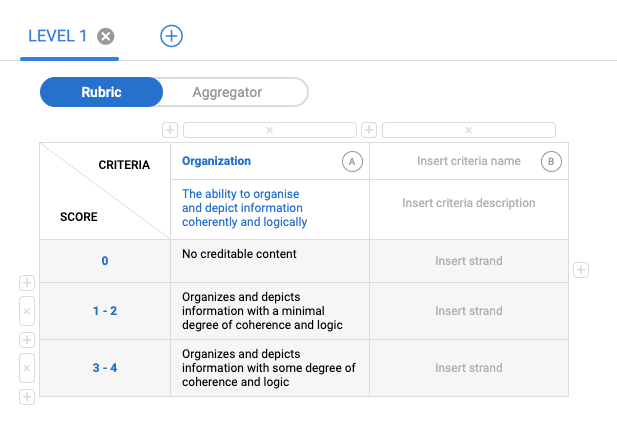The height and width of the screenshot is (422, 617).
Task: Delete the empty criteria column B
Action: click(468, 130)
